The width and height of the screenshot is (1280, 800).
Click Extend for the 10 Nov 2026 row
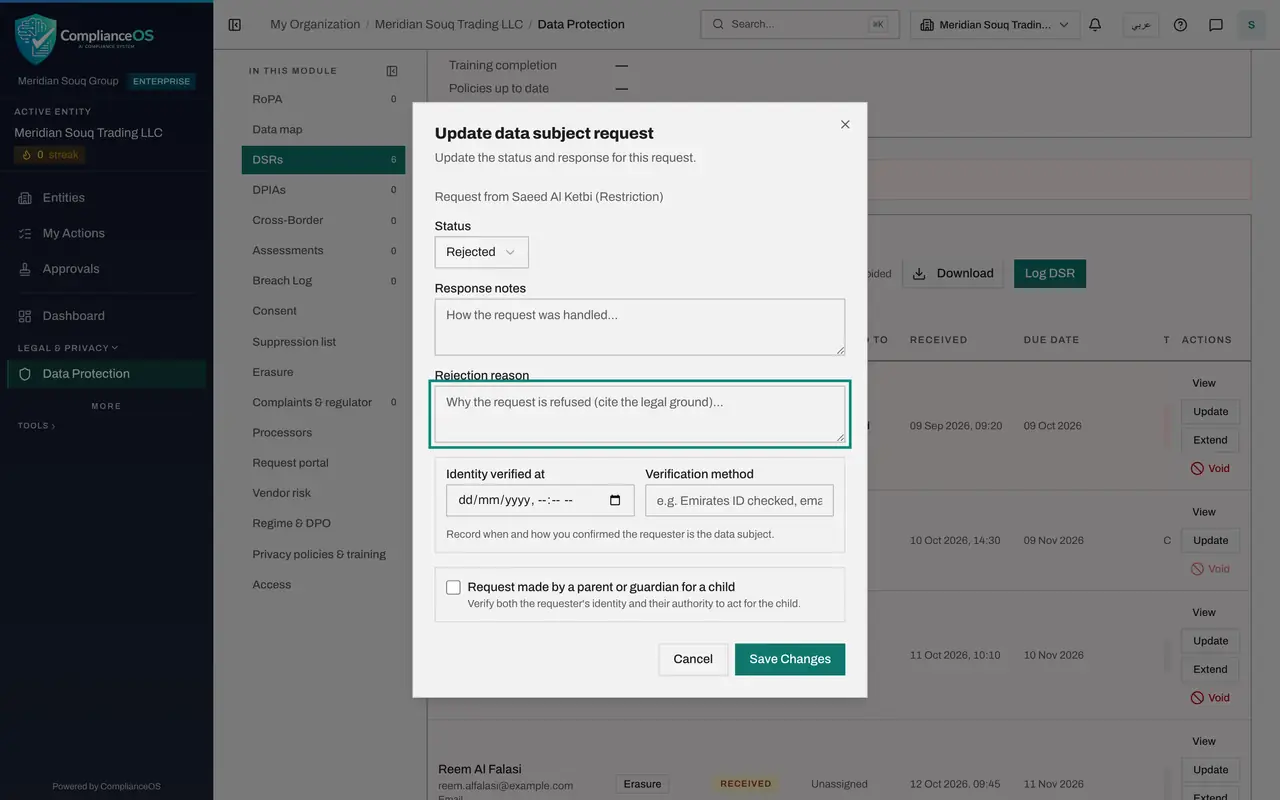[1210, 670]
